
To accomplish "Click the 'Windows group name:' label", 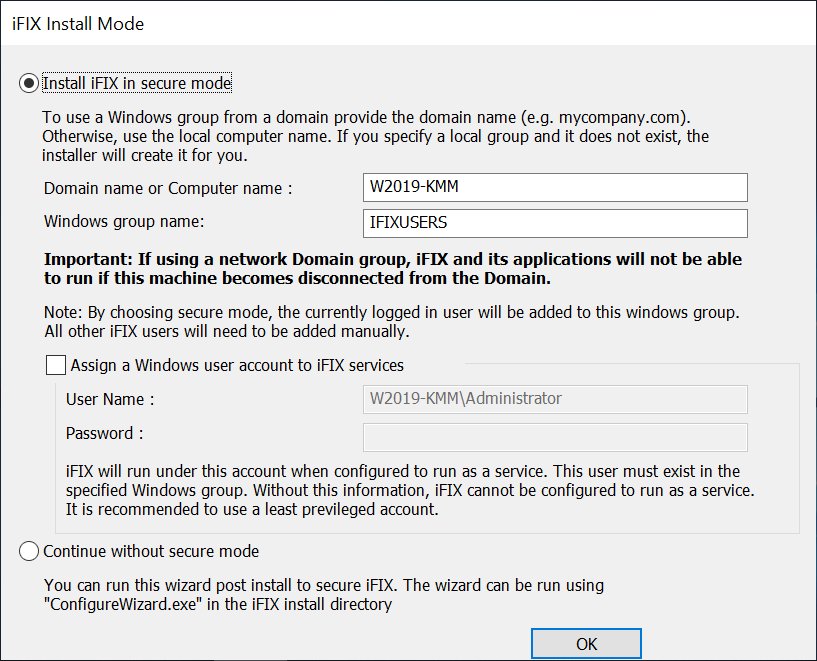I will coord(124,221).
